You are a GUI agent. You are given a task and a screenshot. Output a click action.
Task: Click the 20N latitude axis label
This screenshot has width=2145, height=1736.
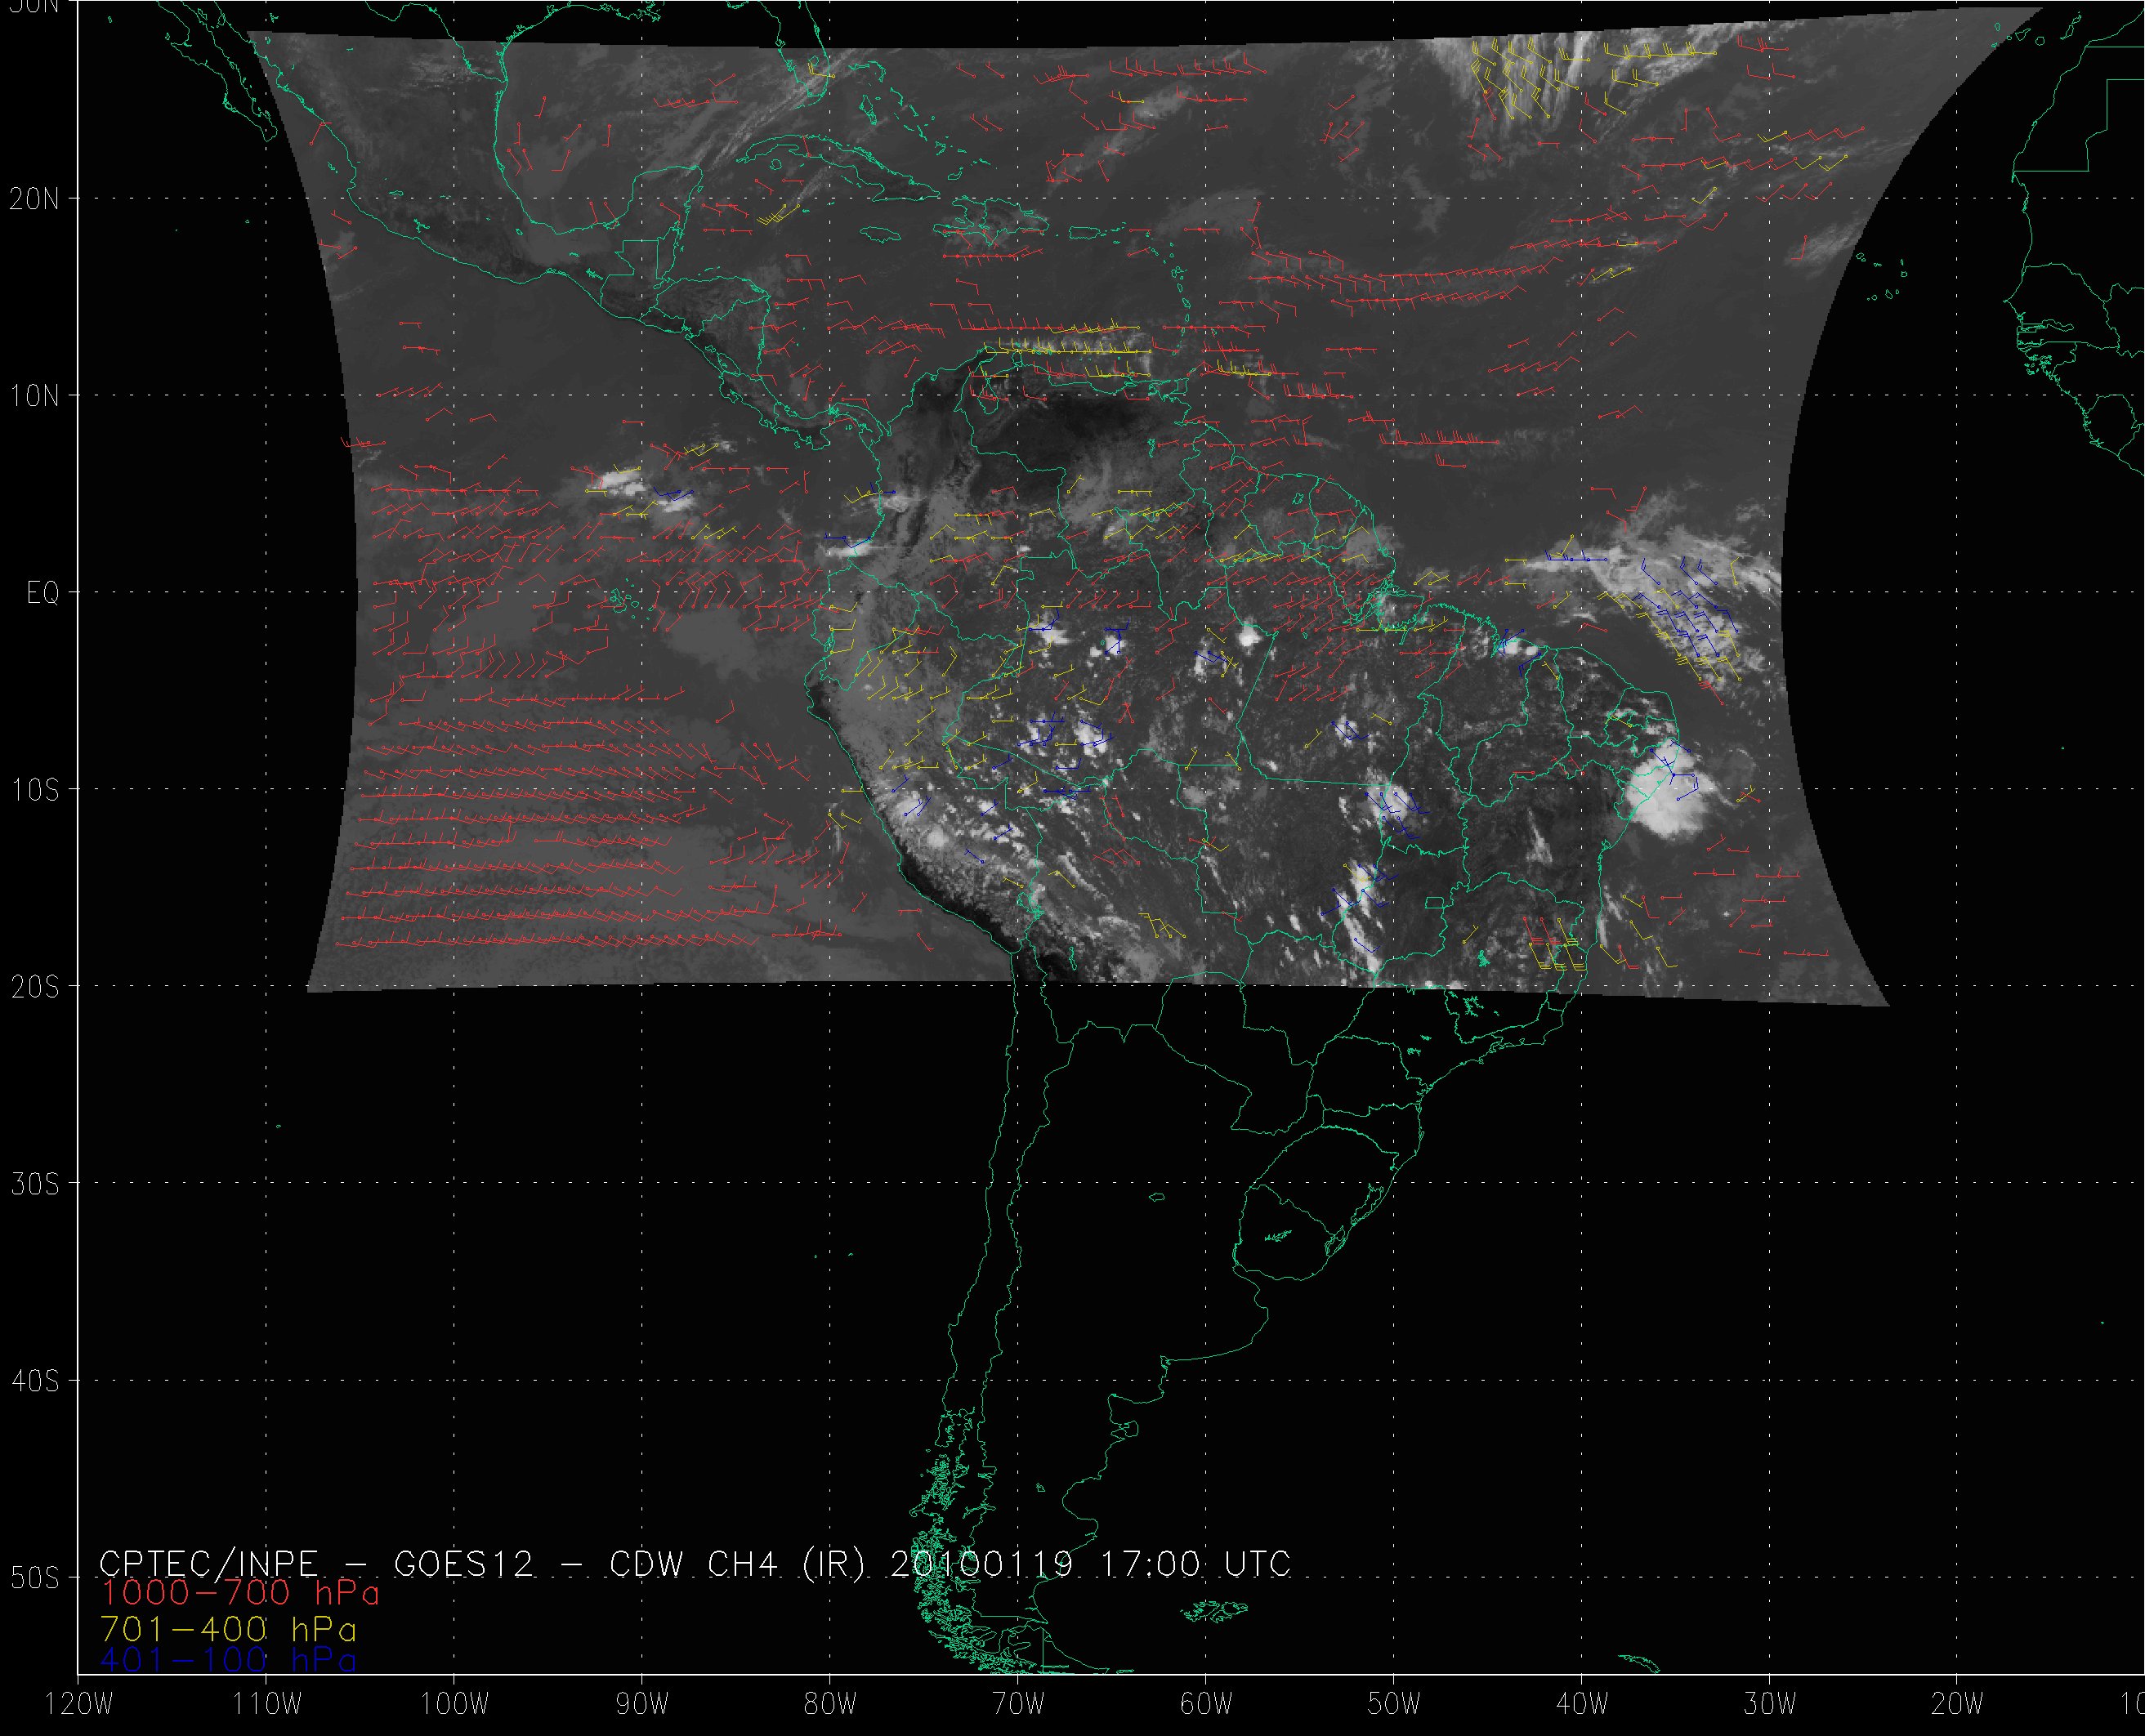tap(34, 199)
